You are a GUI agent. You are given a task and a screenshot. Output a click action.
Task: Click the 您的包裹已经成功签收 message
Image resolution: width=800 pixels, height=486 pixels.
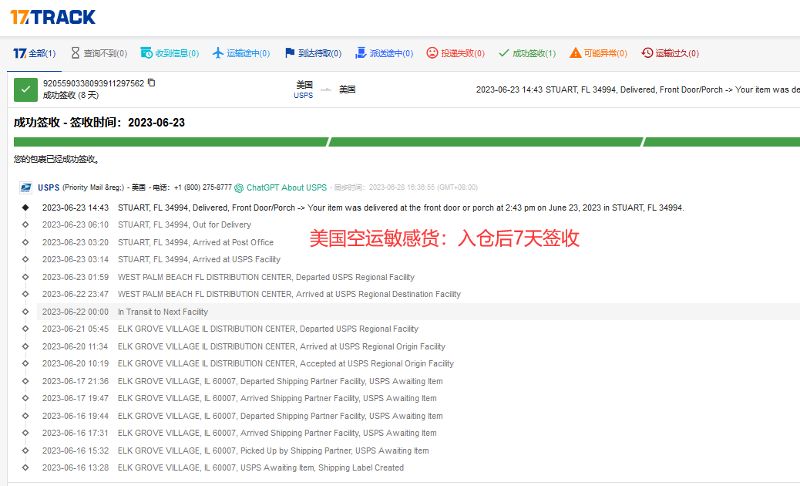click(56, 160)
